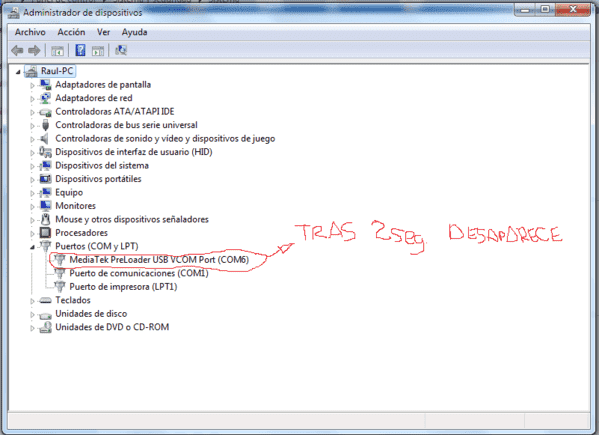Open the Archivo menu
This screenshot has width=599, height=435.
pyautogui.click(x=30, y=32)
